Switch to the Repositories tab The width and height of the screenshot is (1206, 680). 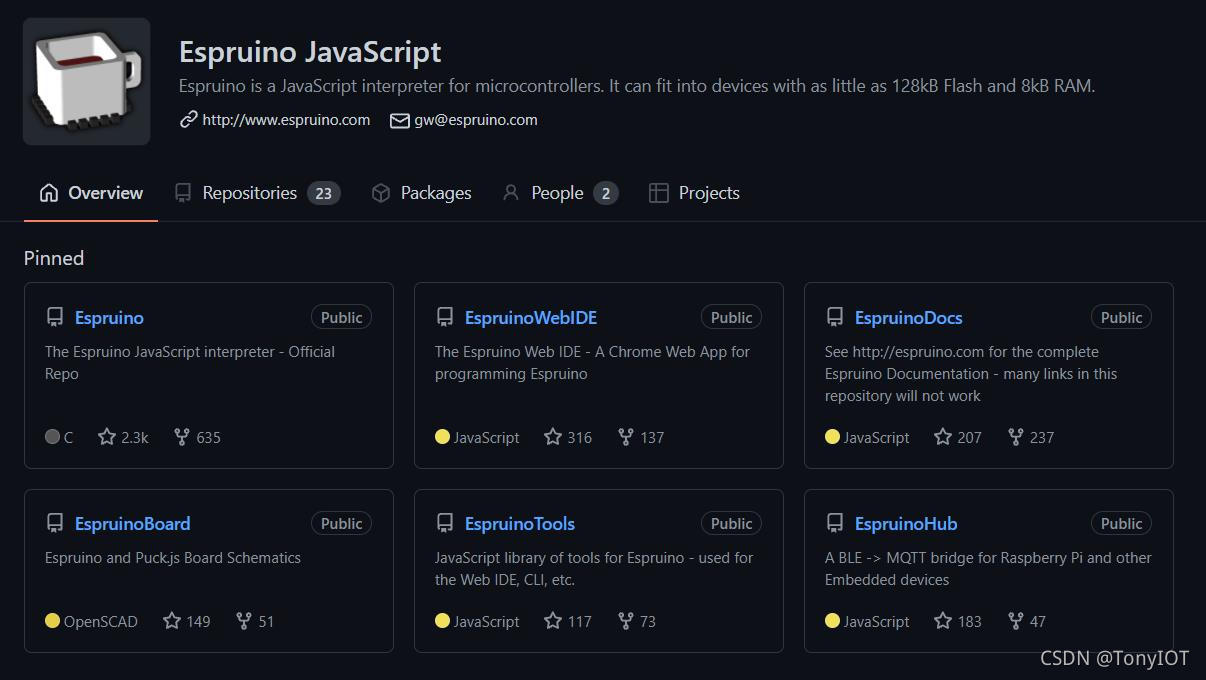coord(257,193)
